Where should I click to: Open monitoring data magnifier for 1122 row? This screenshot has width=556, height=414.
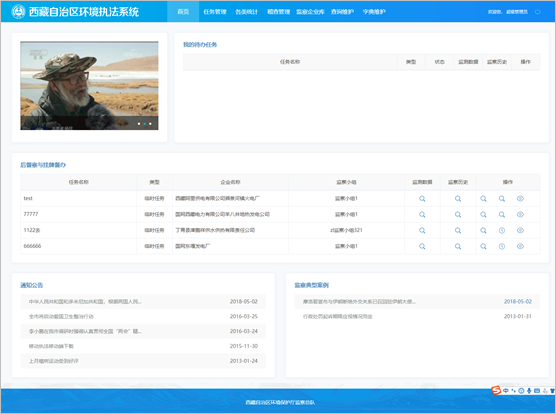(422, 230)
